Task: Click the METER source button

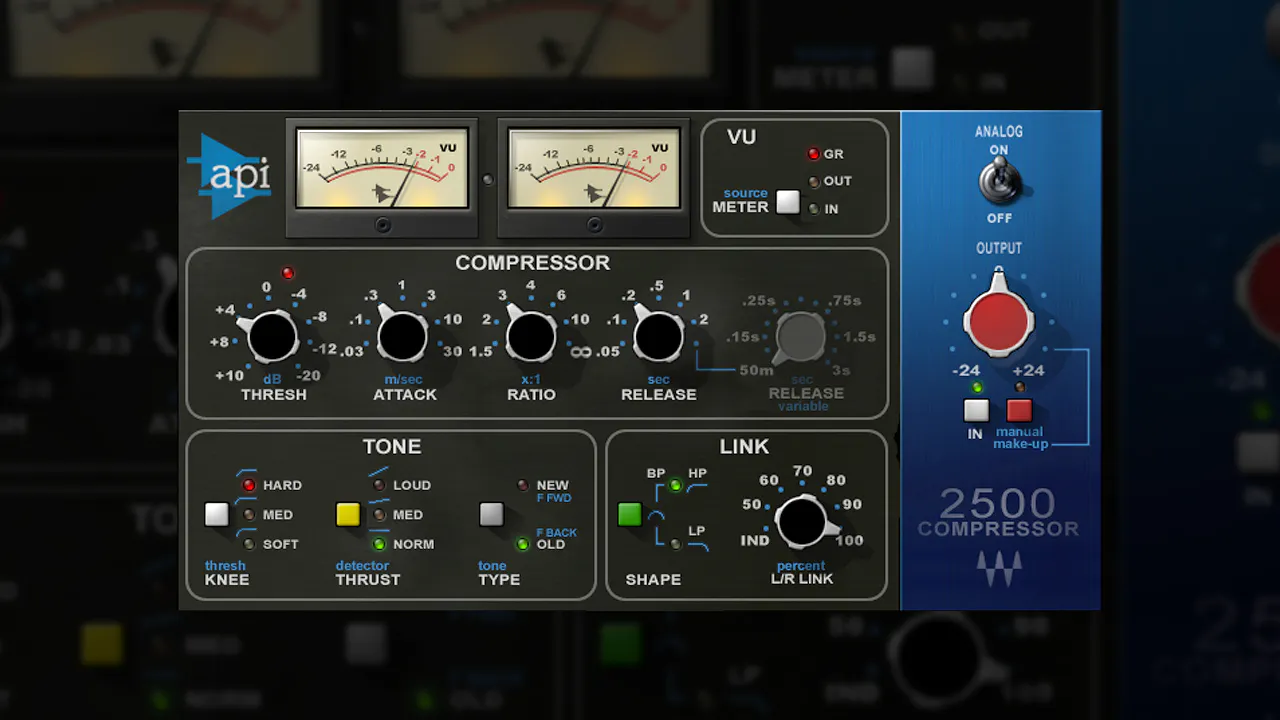Action: click(x=787, y=202)
